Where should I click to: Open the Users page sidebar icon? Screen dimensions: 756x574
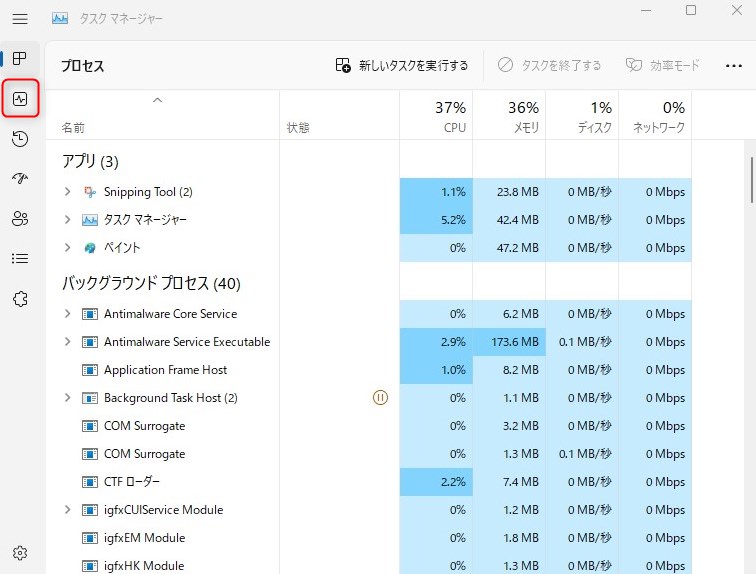(20, 219)
